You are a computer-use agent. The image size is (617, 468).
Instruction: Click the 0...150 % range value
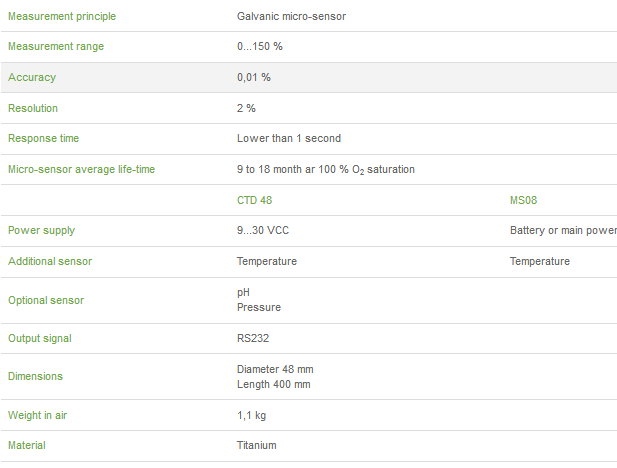click(x=260, y=46)
